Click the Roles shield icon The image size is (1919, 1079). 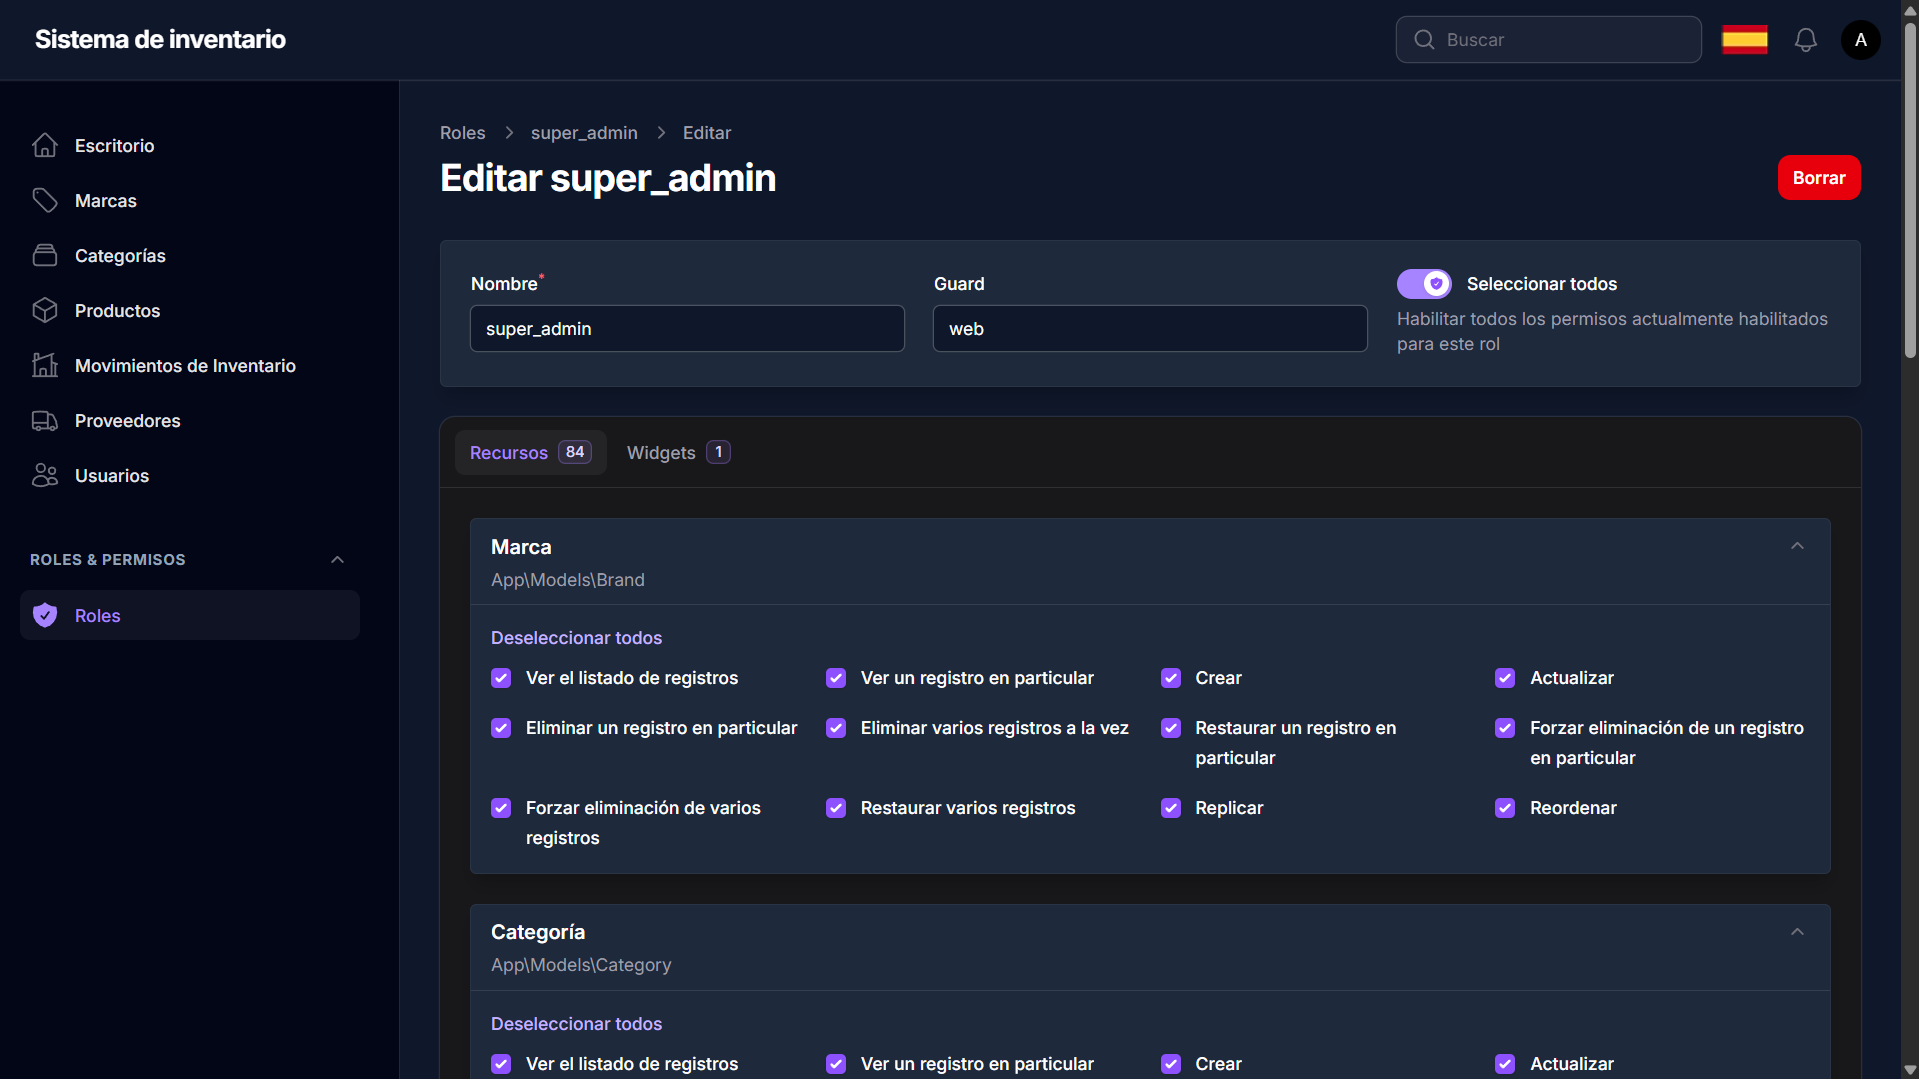click(x=45, y=615)
